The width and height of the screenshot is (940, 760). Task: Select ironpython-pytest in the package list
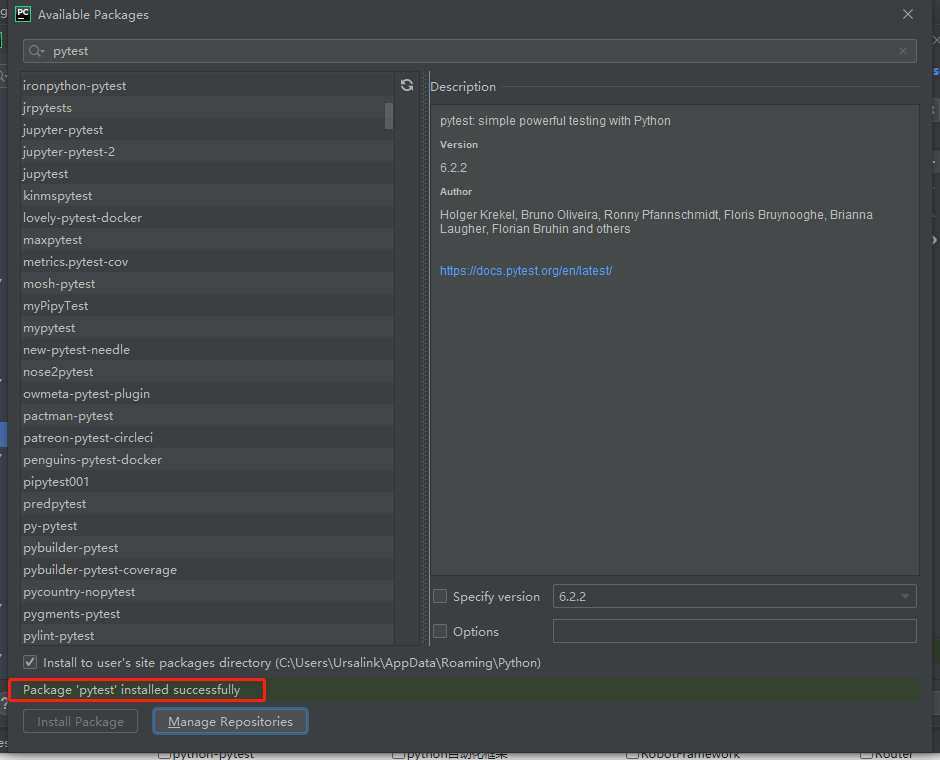207,86
